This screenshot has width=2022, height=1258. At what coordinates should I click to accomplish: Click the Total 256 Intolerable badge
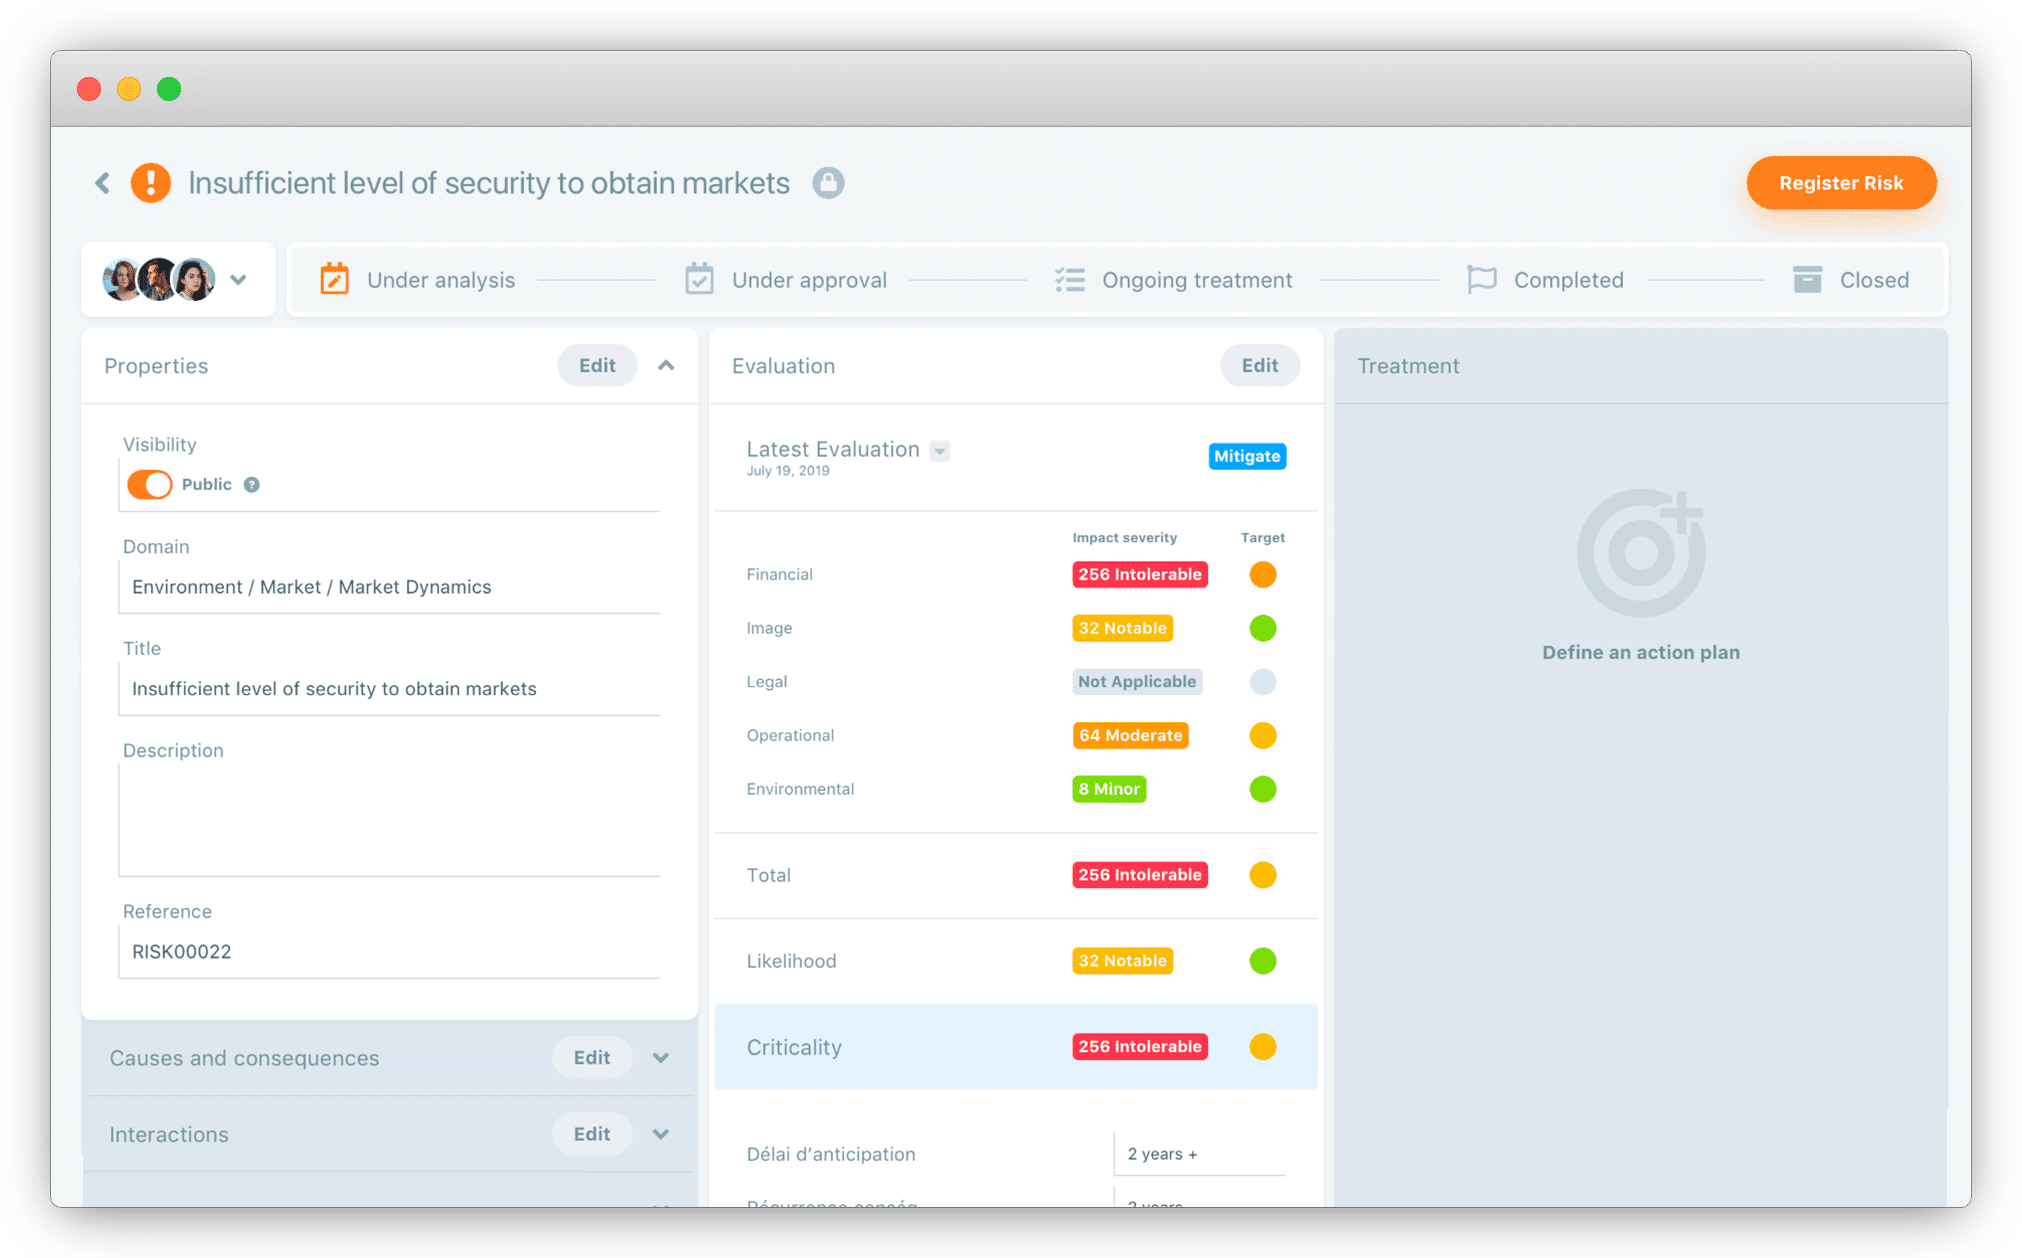click(1140, 875)
